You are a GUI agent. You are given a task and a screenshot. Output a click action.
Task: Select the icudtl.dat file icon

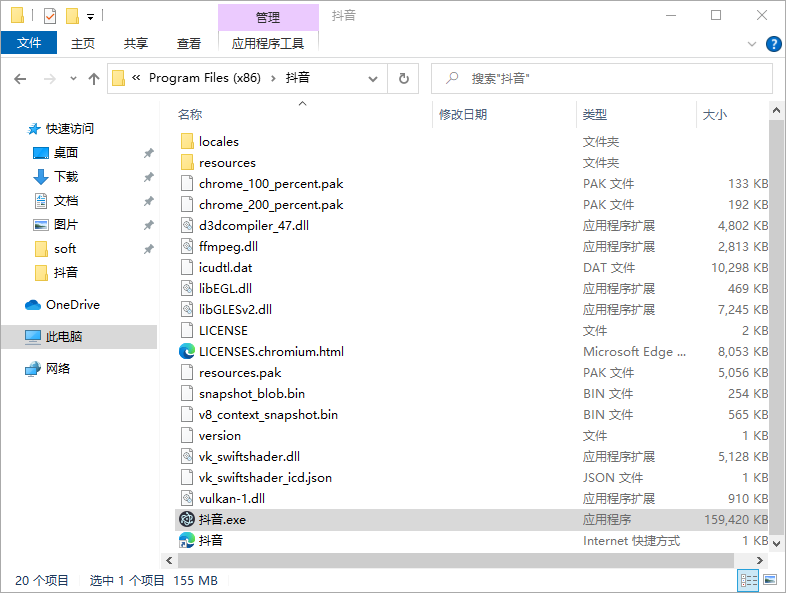[187, 268]
